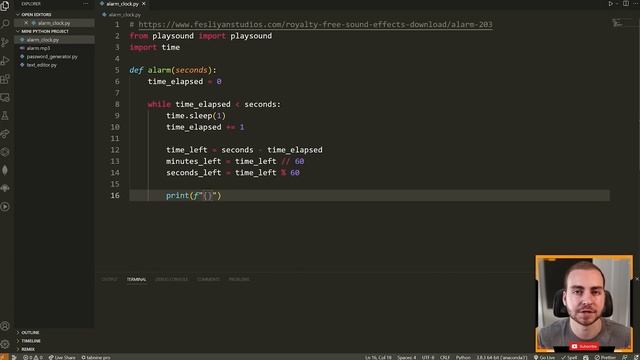Click the tabnine pro status bar item
The height and width of the screenshot is (360, 640).
(96, 357)
